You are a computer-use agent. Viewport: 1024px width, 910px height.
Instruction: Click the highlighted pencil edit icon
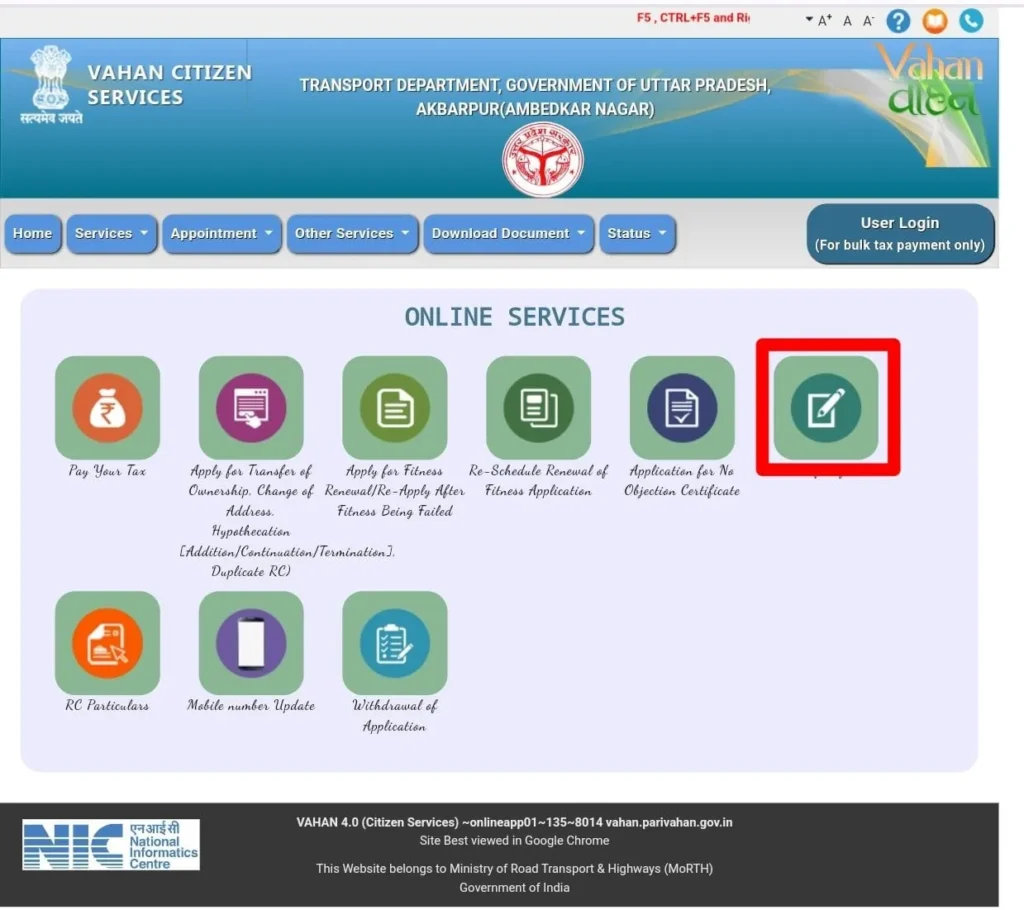[826, 408]
